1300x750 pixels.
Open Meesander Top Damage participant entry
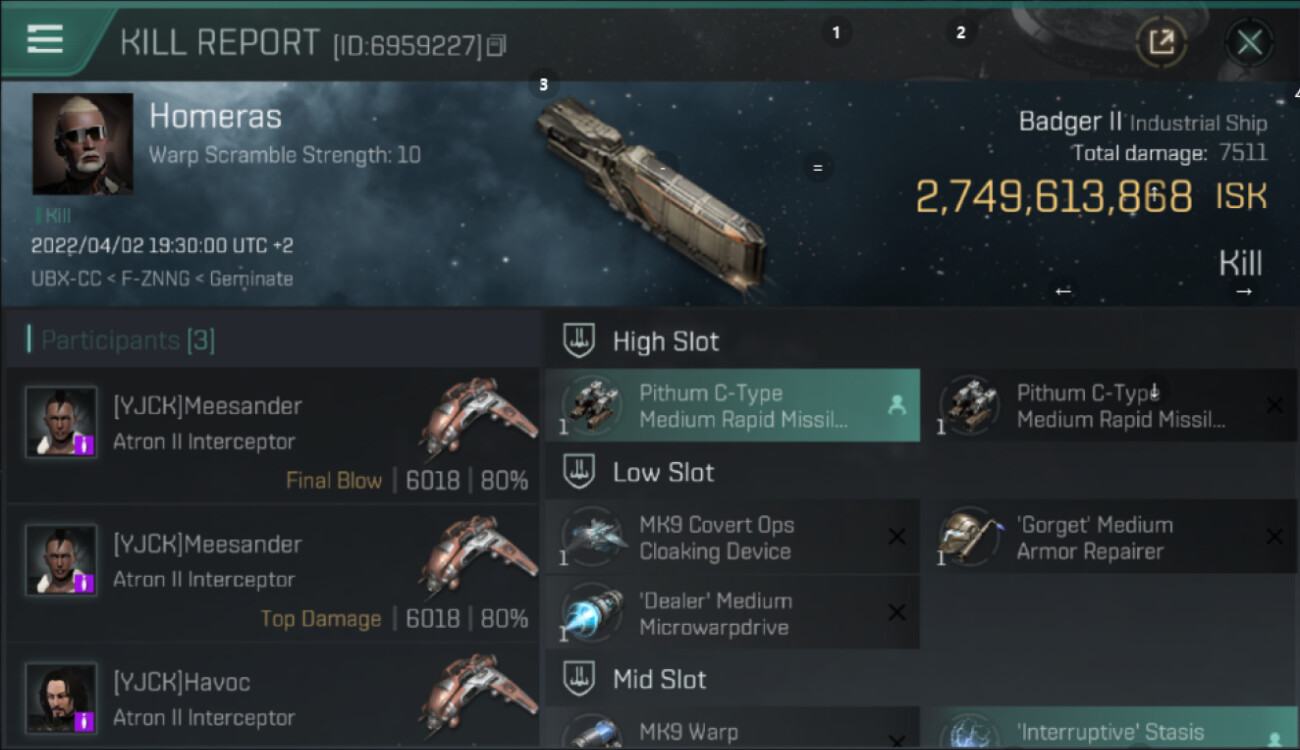(272, 574)
